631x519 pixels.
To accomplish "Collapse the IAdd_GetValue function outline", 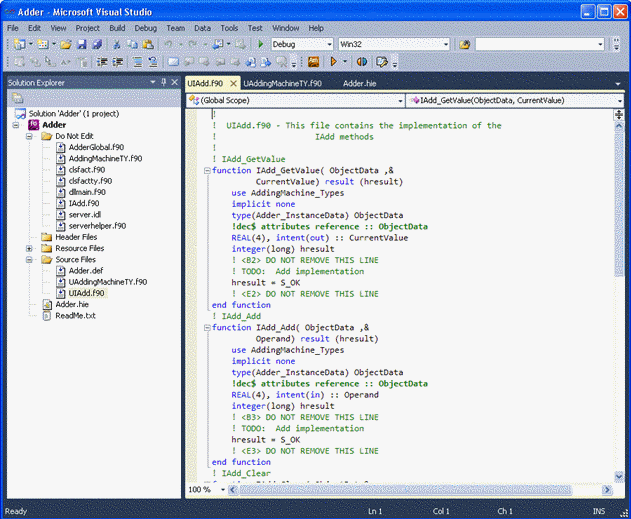I will (x=207, y=171).
